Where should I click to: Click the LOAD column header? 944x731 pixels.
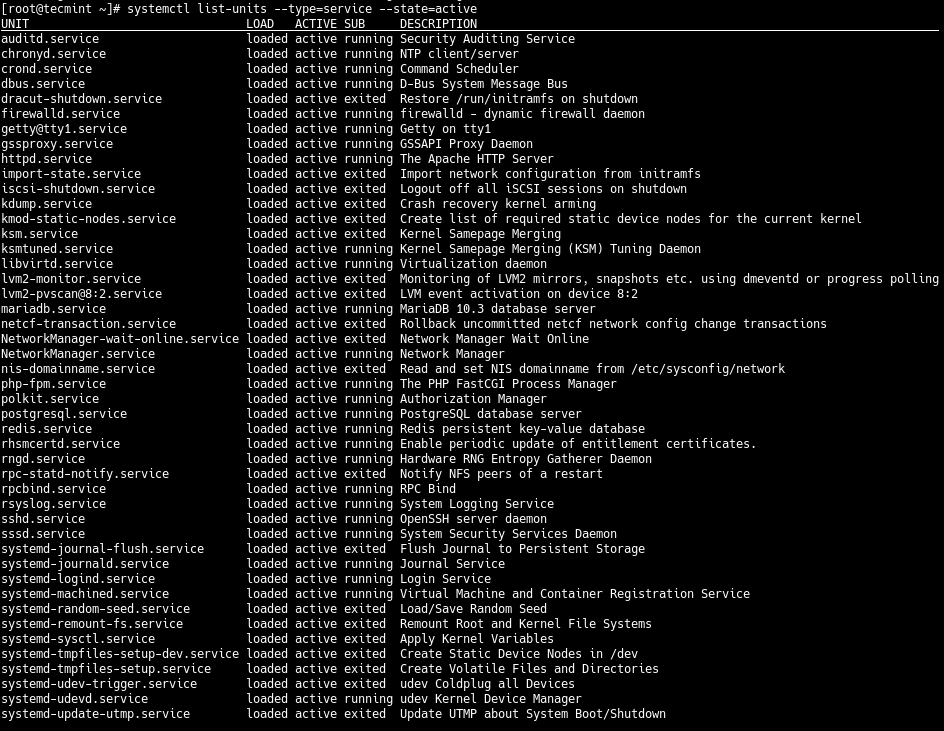[260, 24]
